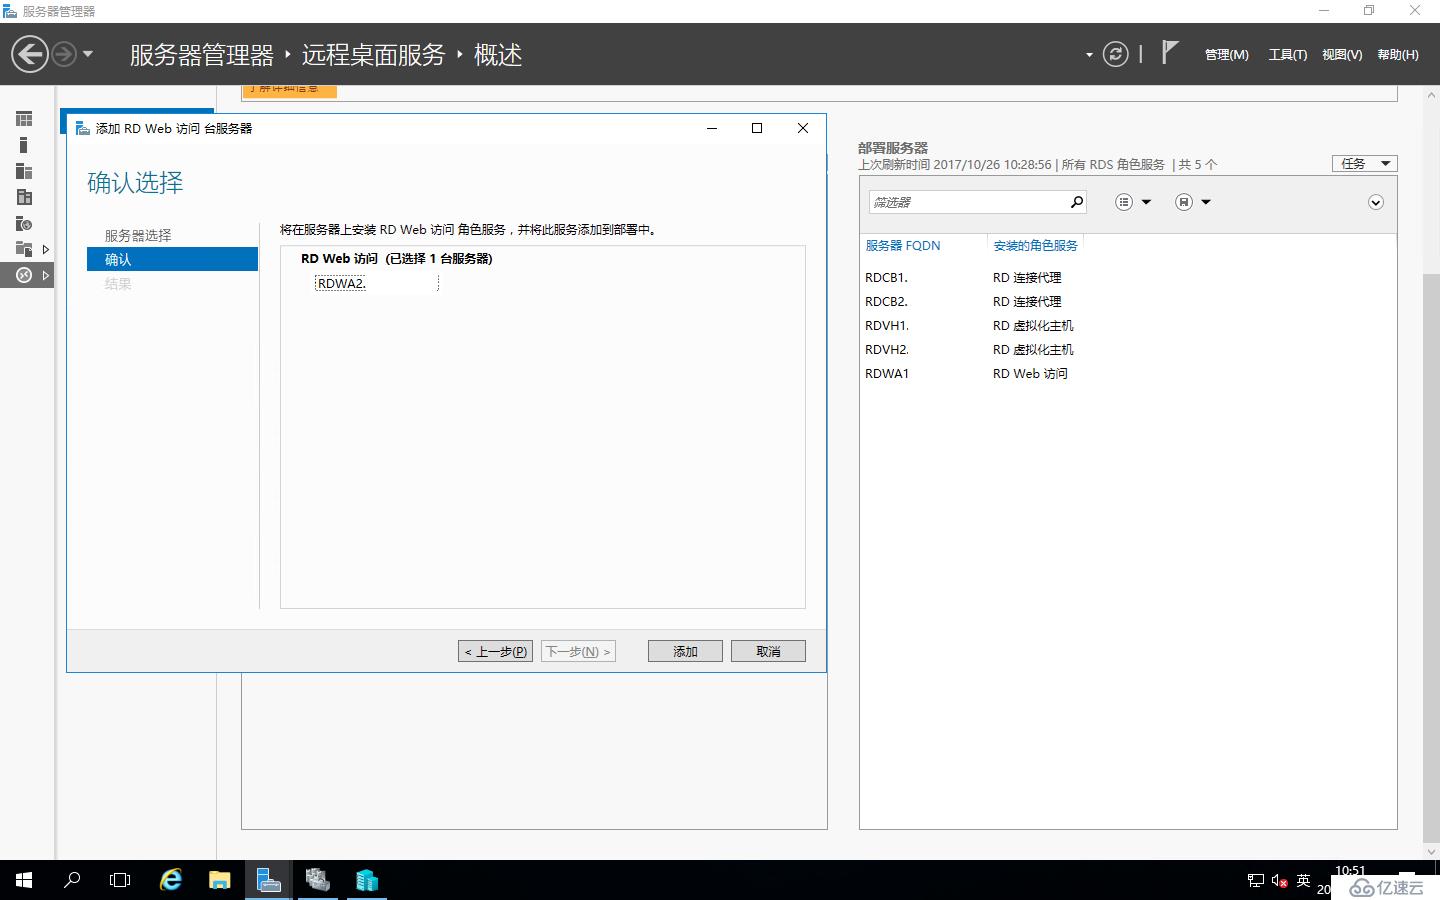This screenshot has height=900, width=1440.
Task: Open the 管理(M) menu
Action: 1226,55
